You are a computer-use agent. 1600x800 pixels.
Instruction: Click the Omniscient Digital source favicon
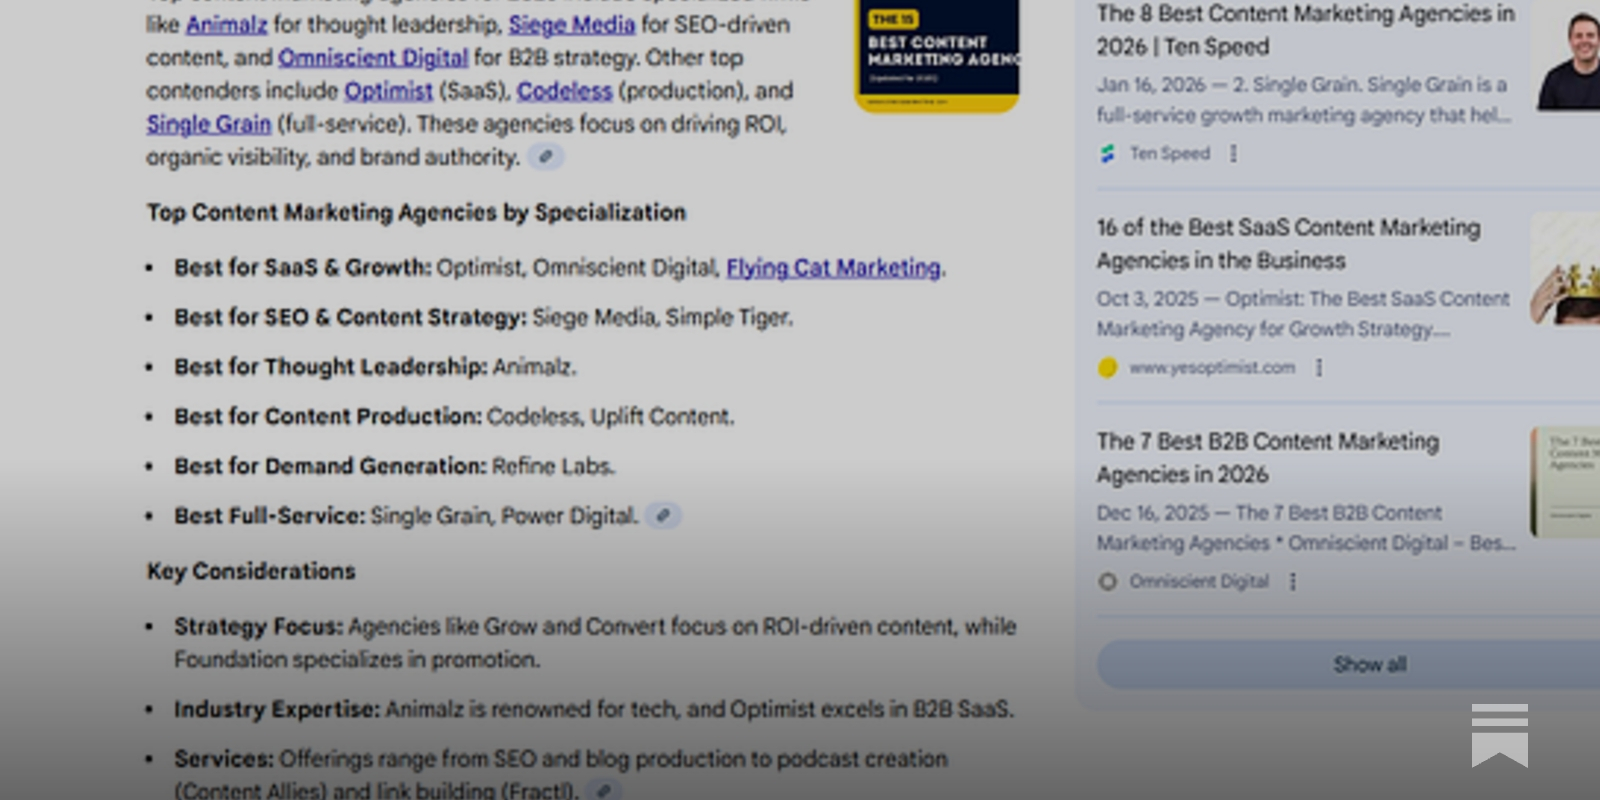pyautogui.click(x=1107, y=581)
